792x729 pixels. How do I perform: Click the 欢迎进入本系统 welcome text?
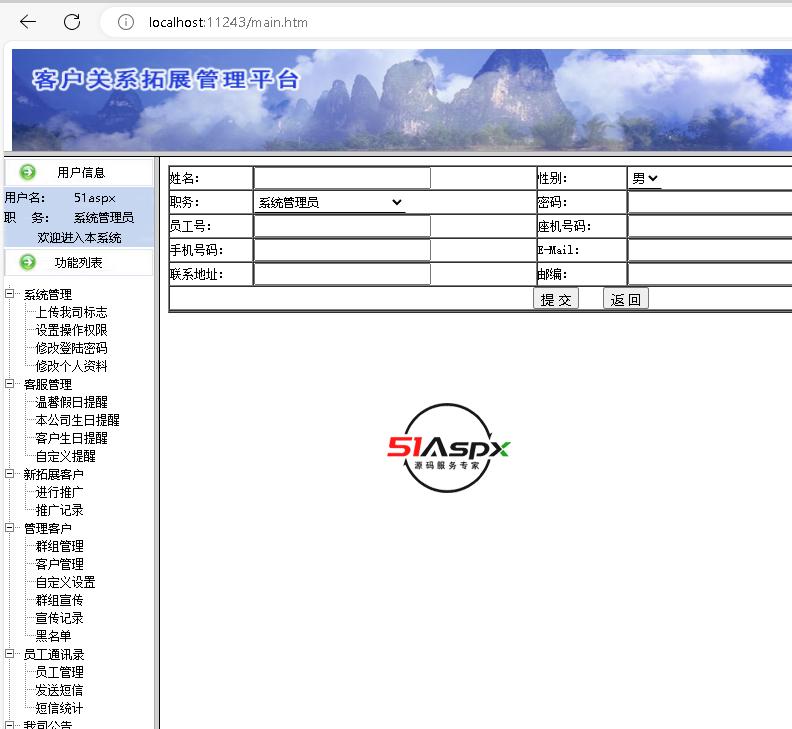[79, 237]
